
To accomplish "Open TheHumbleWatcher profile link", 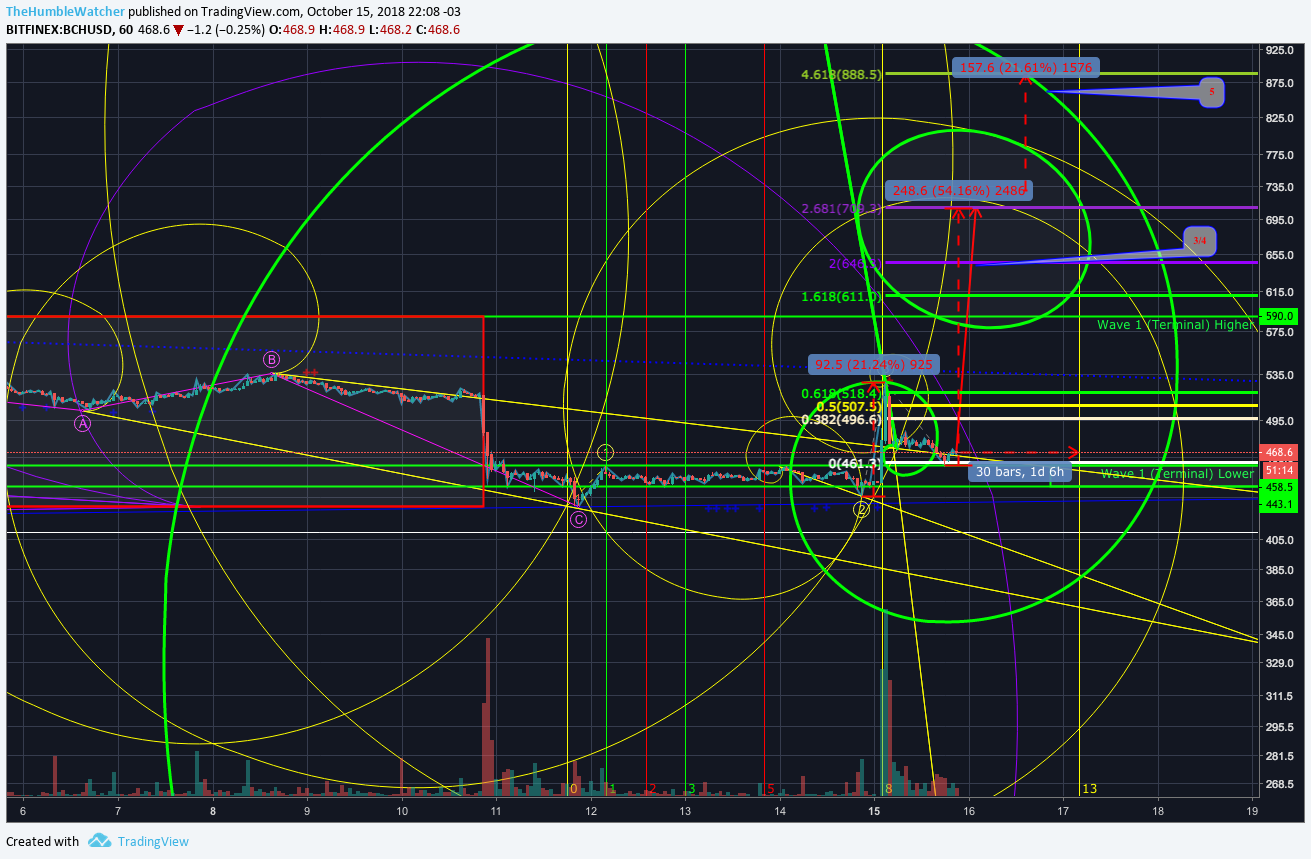I will (x=66, y=11).
